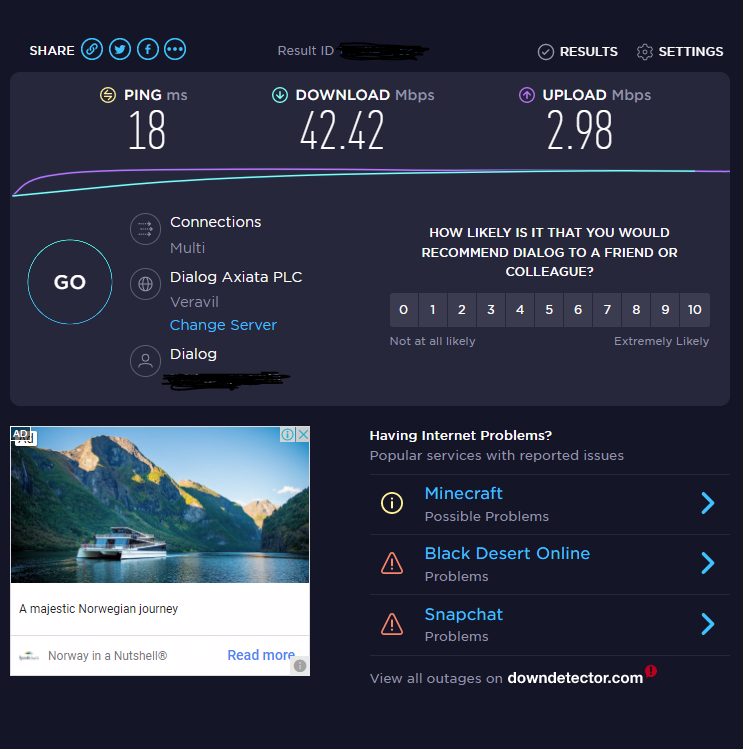
Task: Open Black Desert Online outage details
Action: [x=507, y=553]
